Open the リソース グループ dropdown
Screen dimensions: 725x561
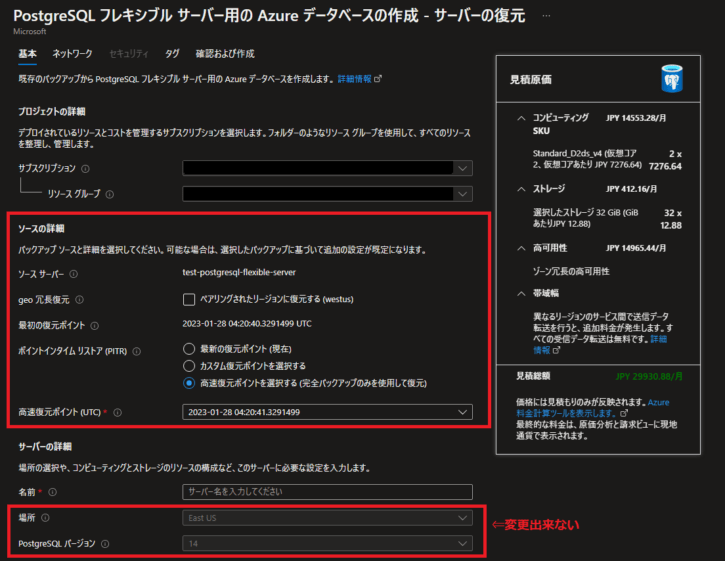327,194
